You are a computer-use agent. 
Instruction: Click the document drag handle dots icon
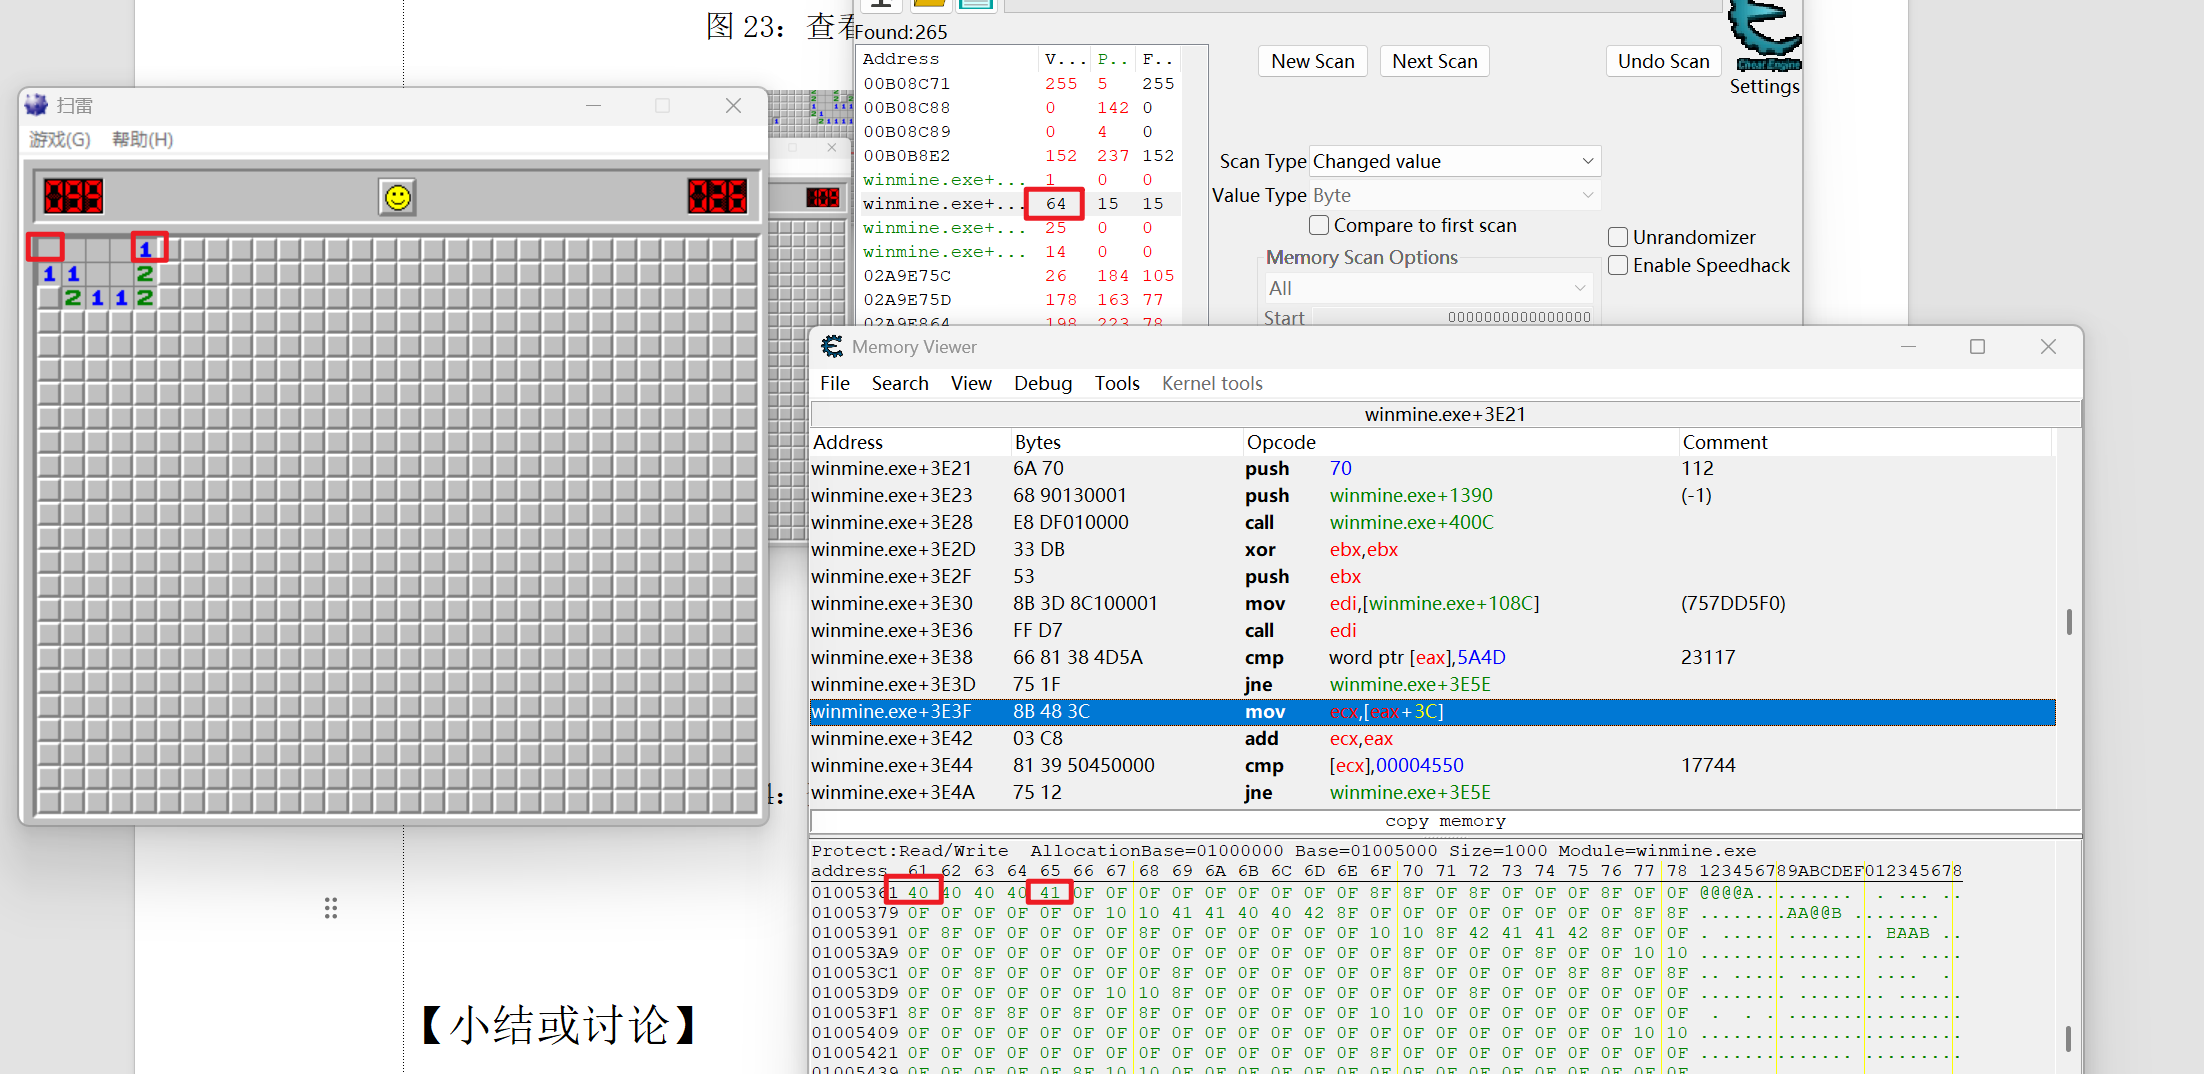coord(331,908)
